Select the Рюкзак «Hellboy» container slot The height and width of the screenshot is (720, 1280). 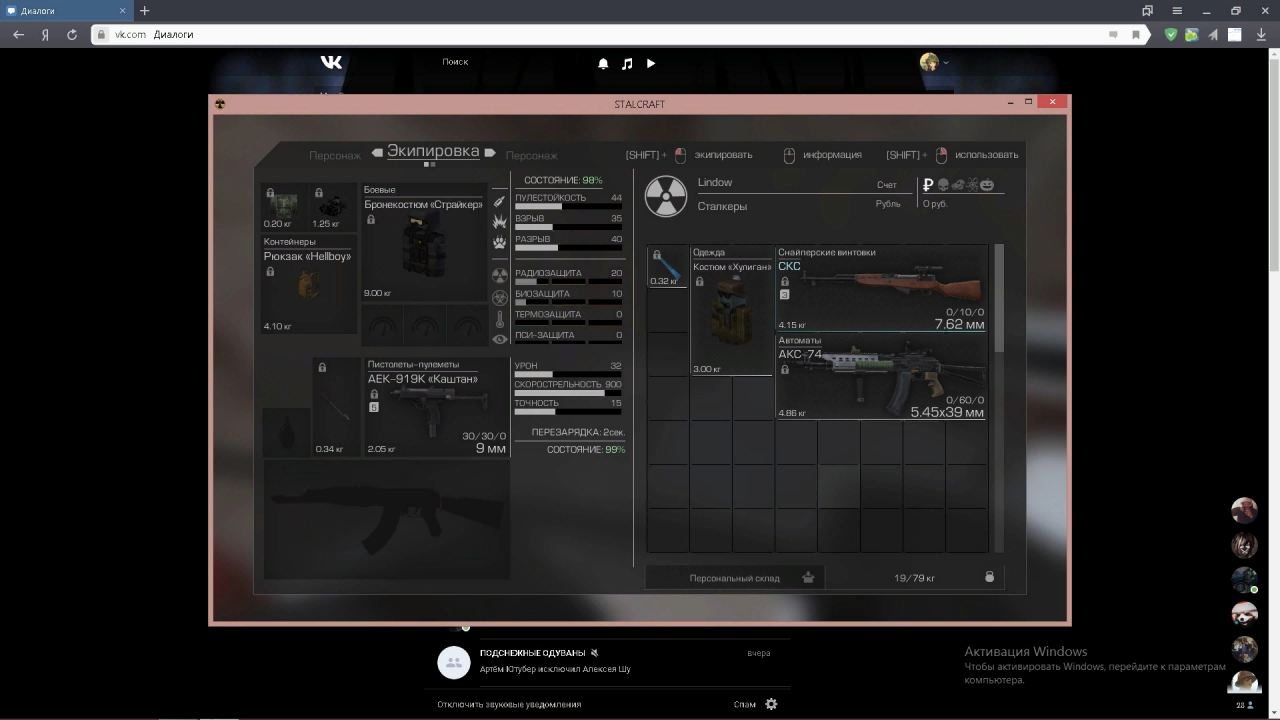[x=308, y=284]
